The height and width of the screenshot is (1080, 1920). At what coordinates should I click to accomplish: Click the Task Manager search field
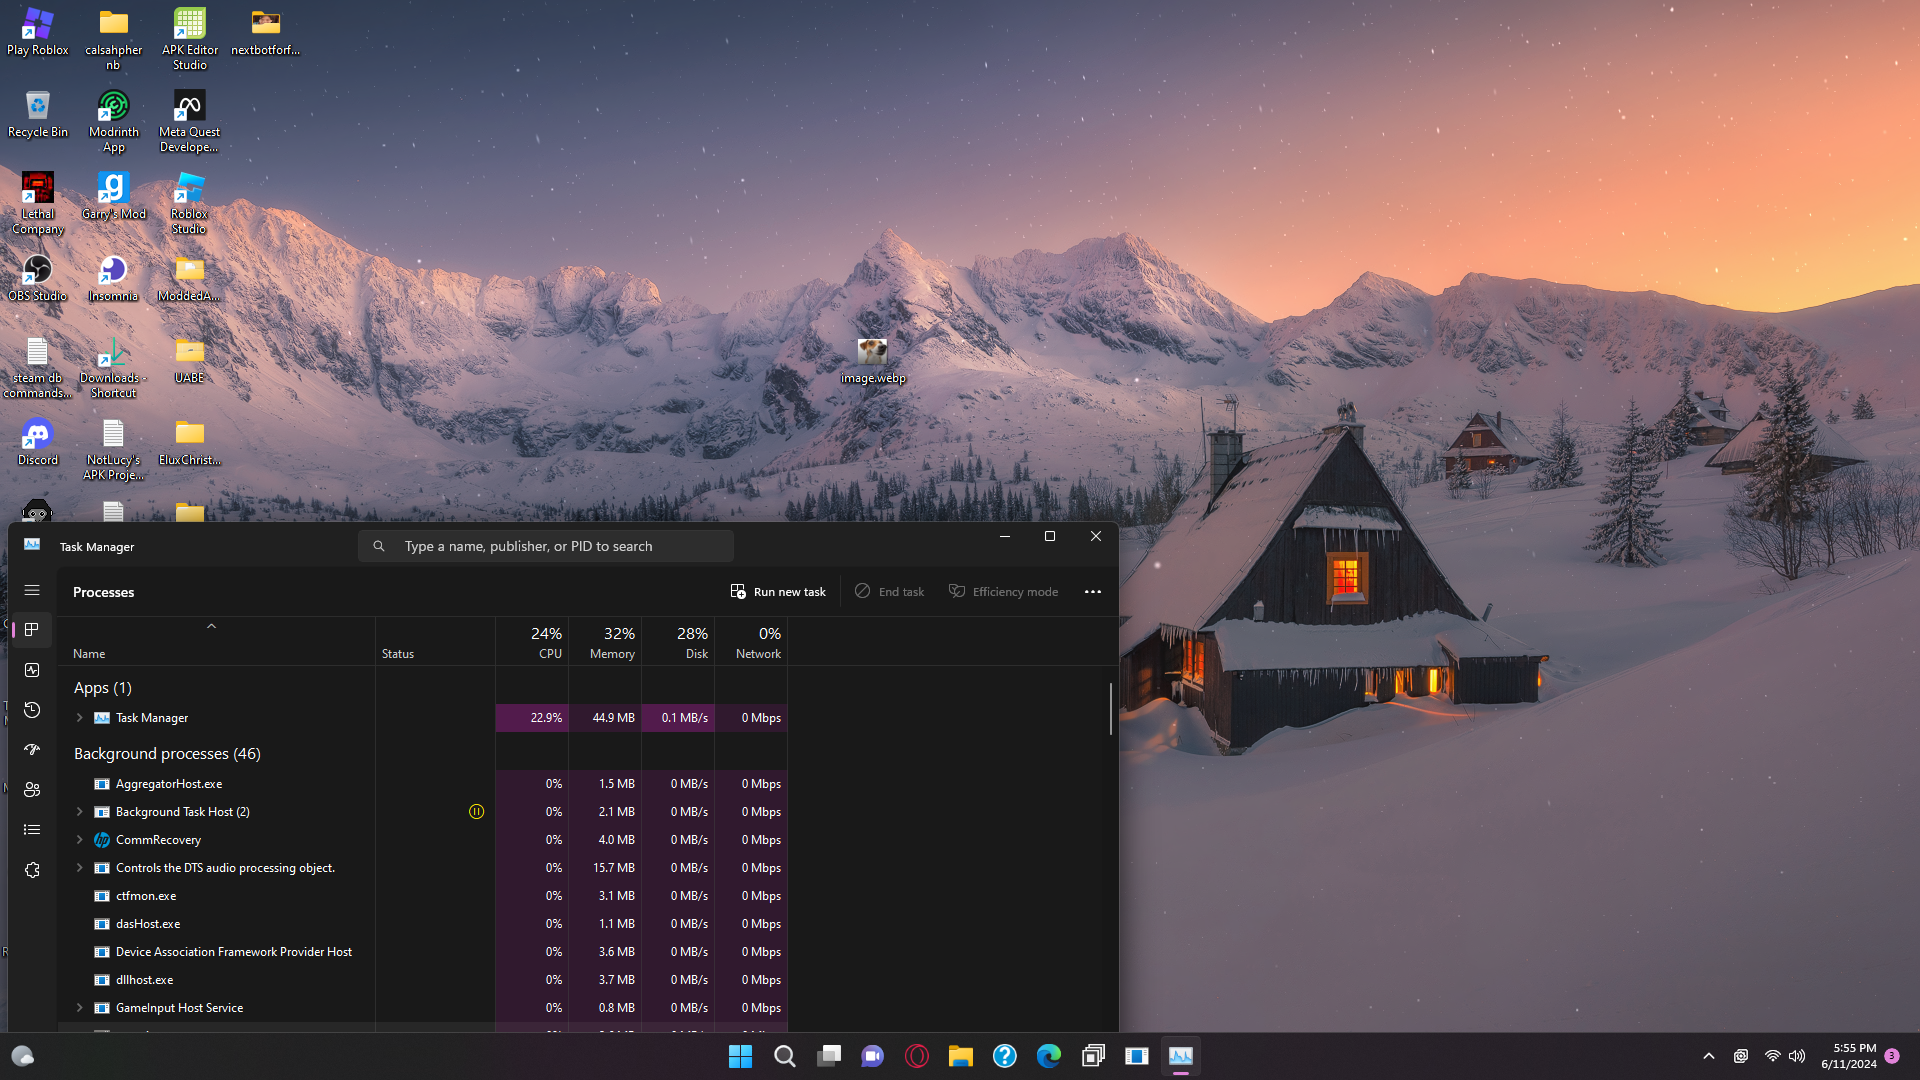546,546
